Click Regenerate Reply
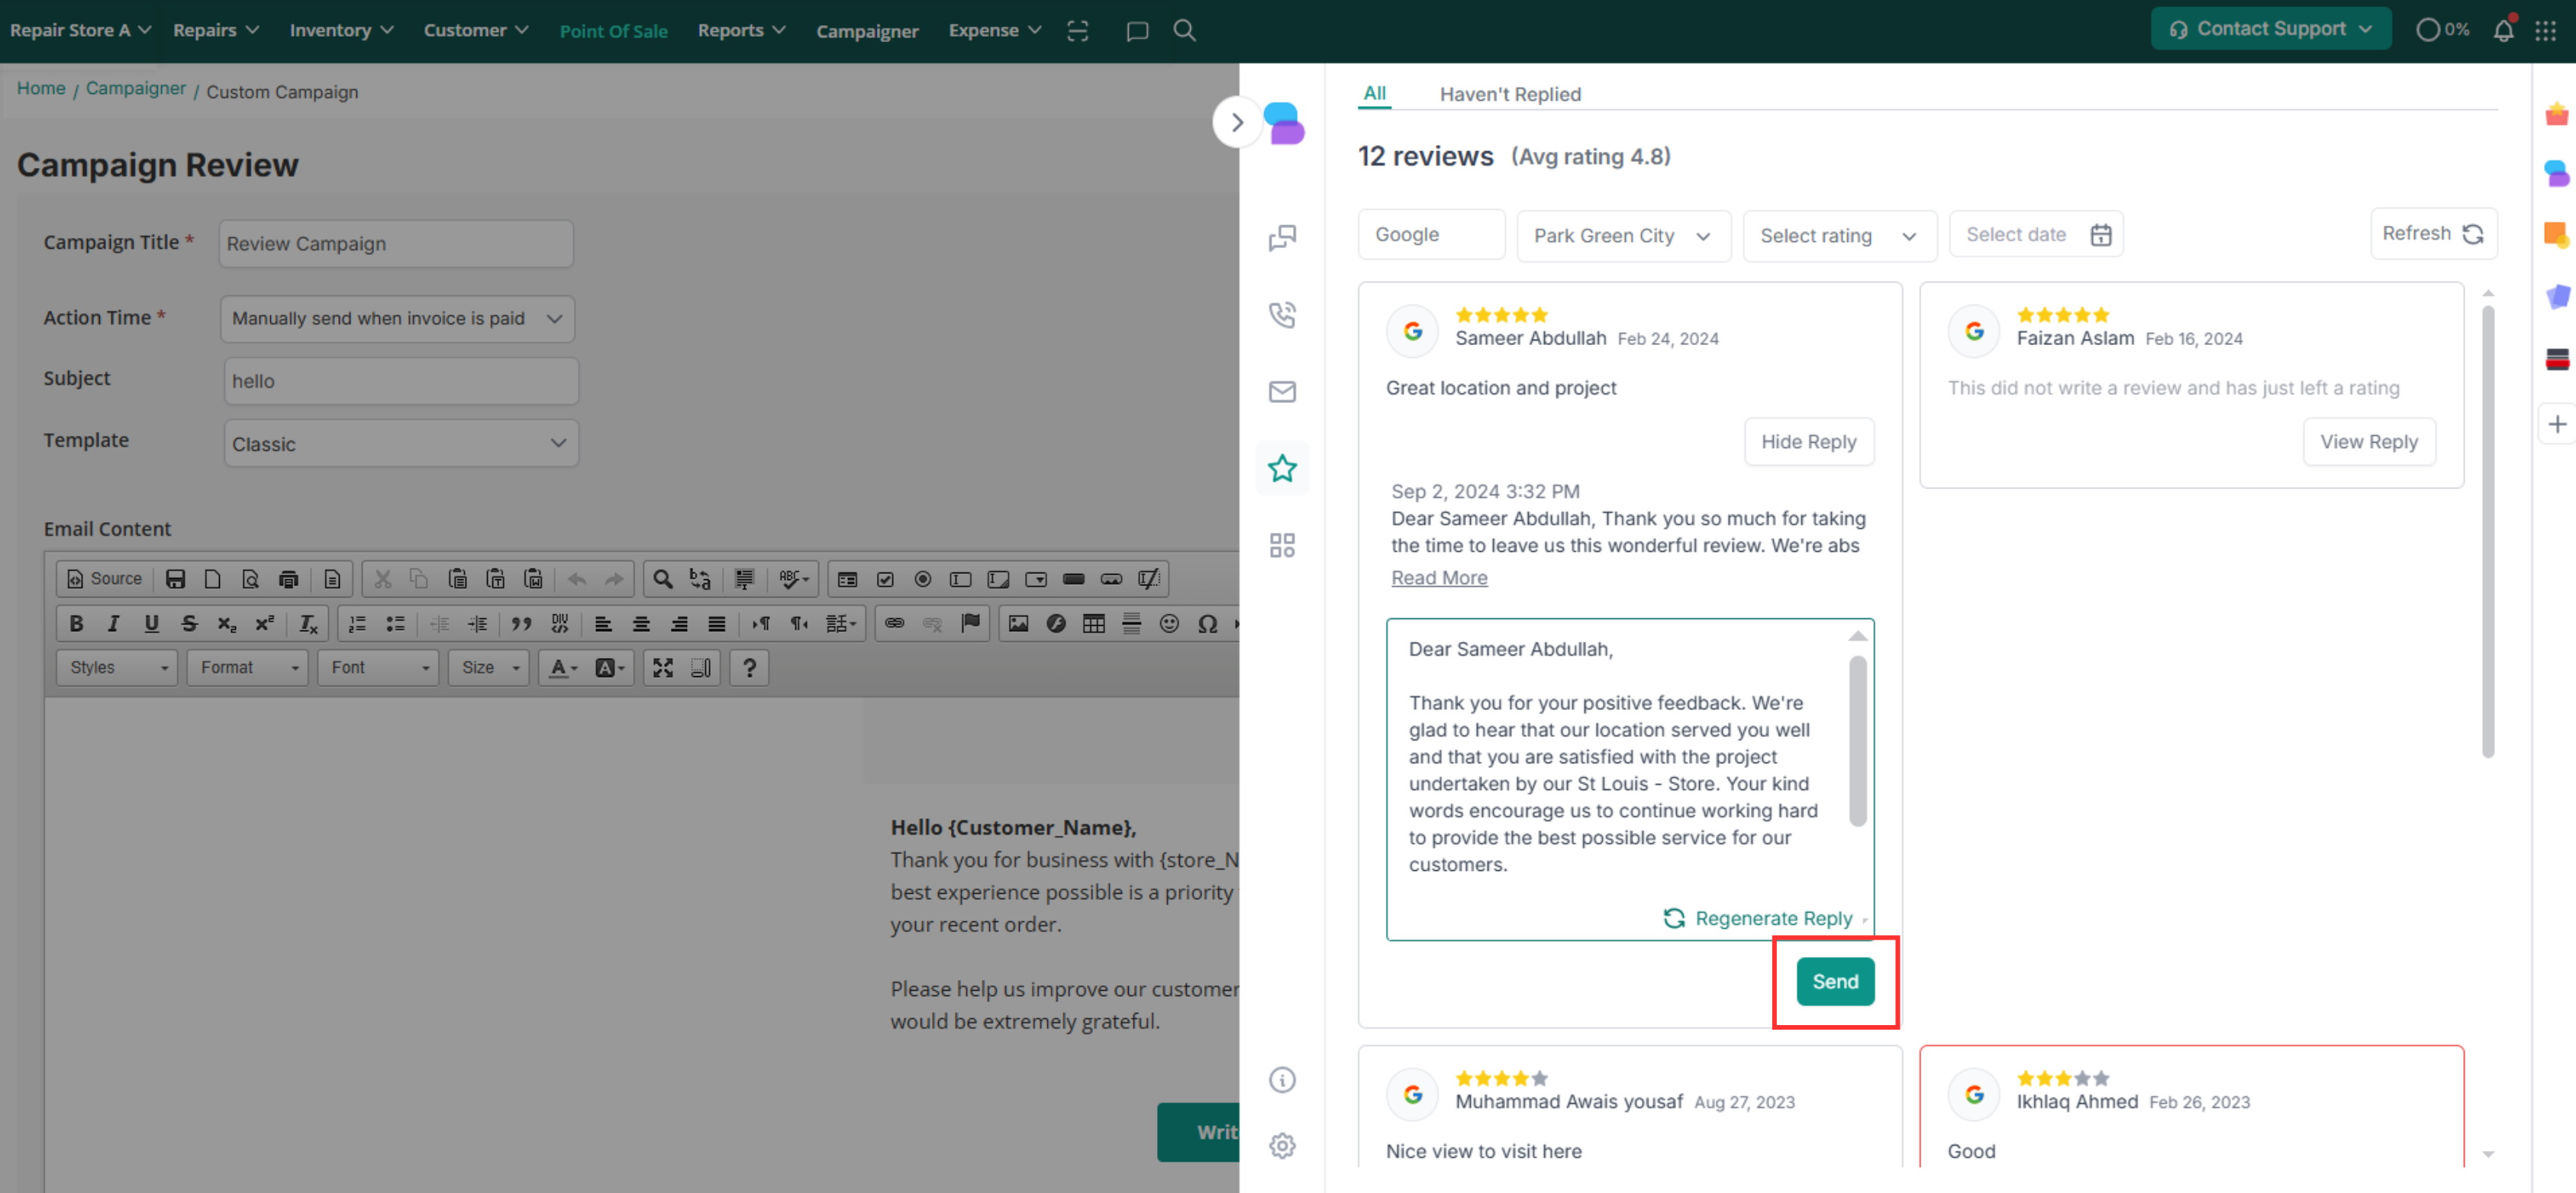The image size is (2576, 1193). [x=1758, y=918]
